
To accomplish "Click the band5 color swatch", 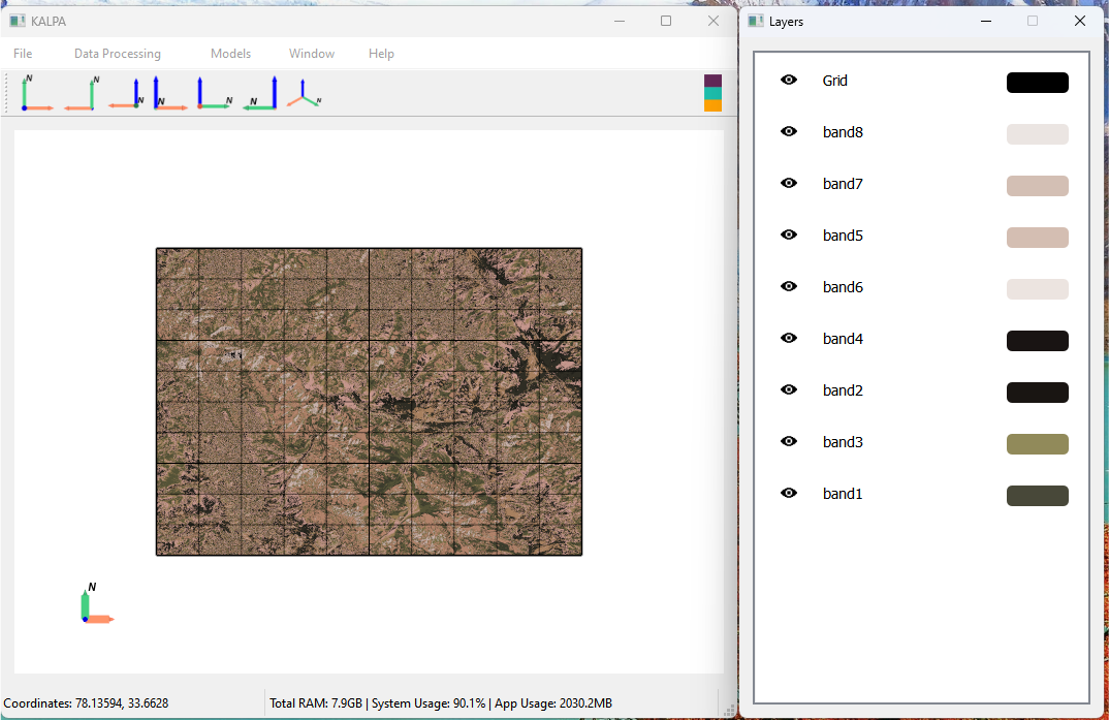I will 1038,237.
